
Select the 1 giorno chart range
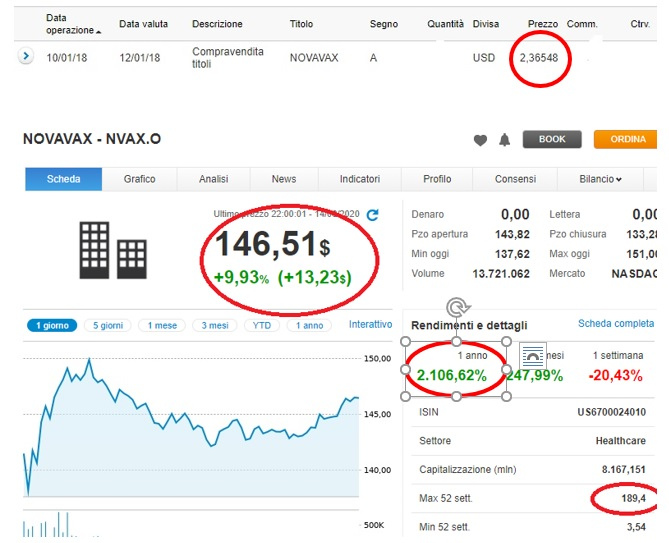tap(52, 325)
